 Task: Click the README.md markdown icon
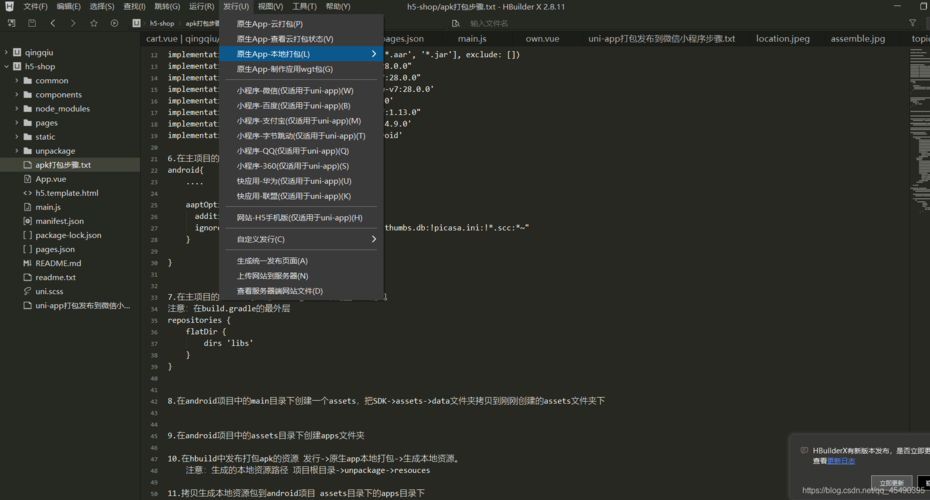click(27, 263)
